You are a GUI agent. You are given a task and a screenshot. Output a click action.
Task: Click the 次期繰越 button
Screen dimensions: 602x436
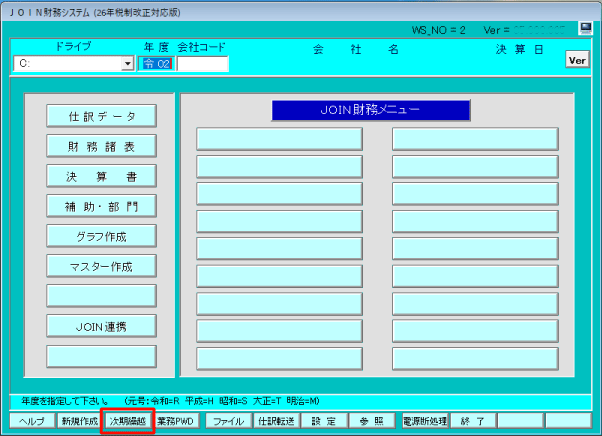128,421
